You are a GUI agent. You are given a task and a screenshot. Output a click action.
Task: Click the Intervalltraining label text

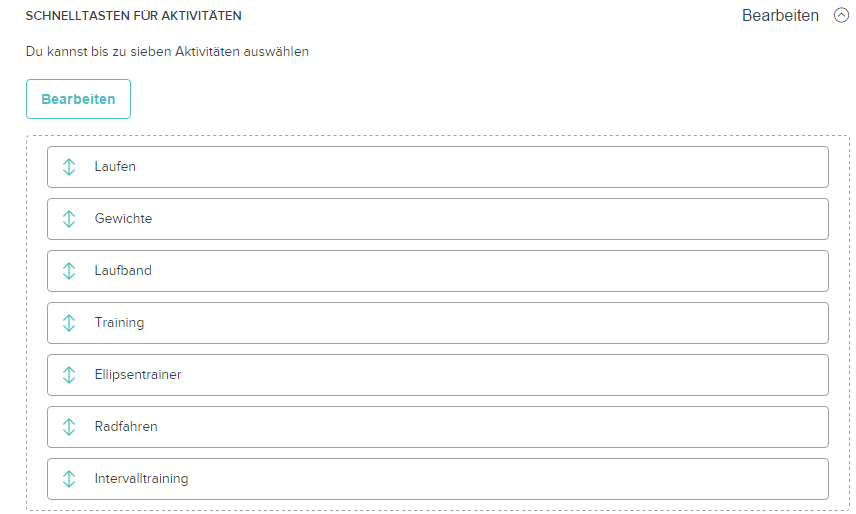pyautogui.click(x=141, y=479)
